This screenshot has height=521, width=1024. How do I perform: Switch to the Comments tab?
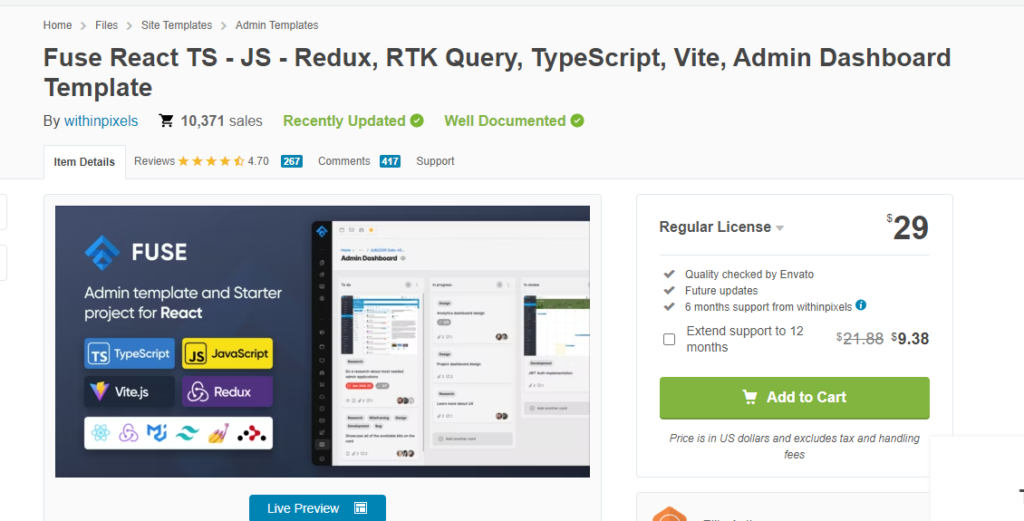pyautogui.click(x=341, y=161)
